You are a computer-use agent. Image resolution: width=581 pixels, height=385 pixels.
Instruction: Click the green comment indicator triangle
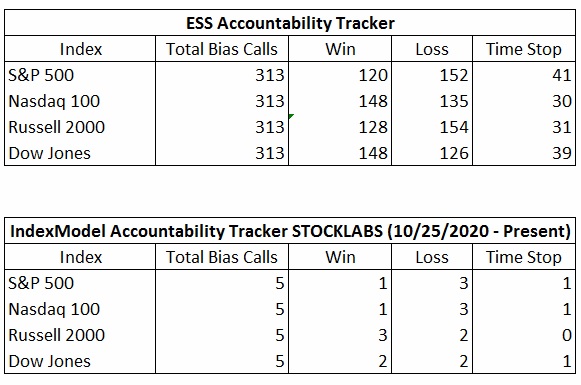click(291, 116)
